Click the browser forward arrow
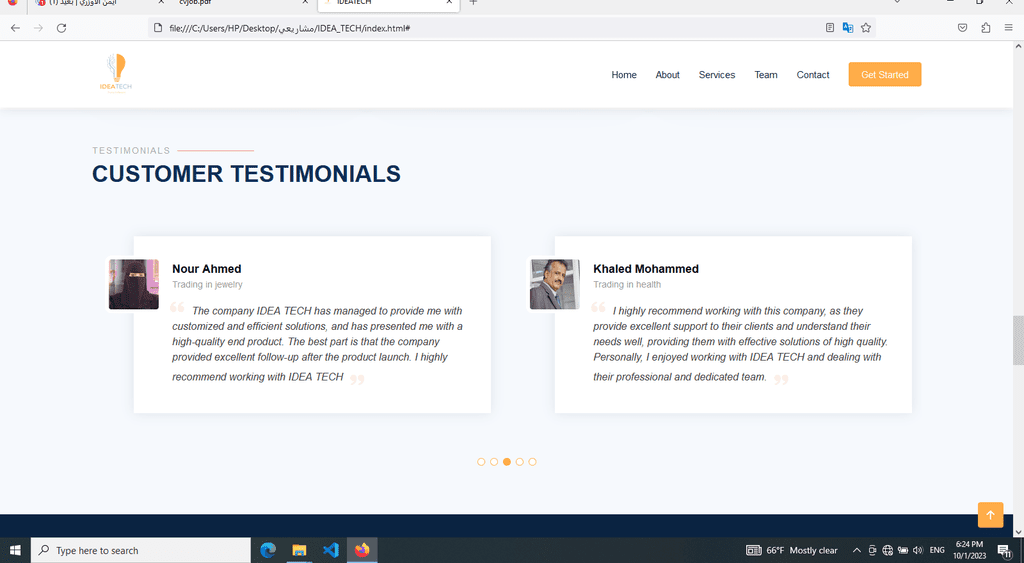The height and width of the screenshot is (563, 1024). coord(39,28)
